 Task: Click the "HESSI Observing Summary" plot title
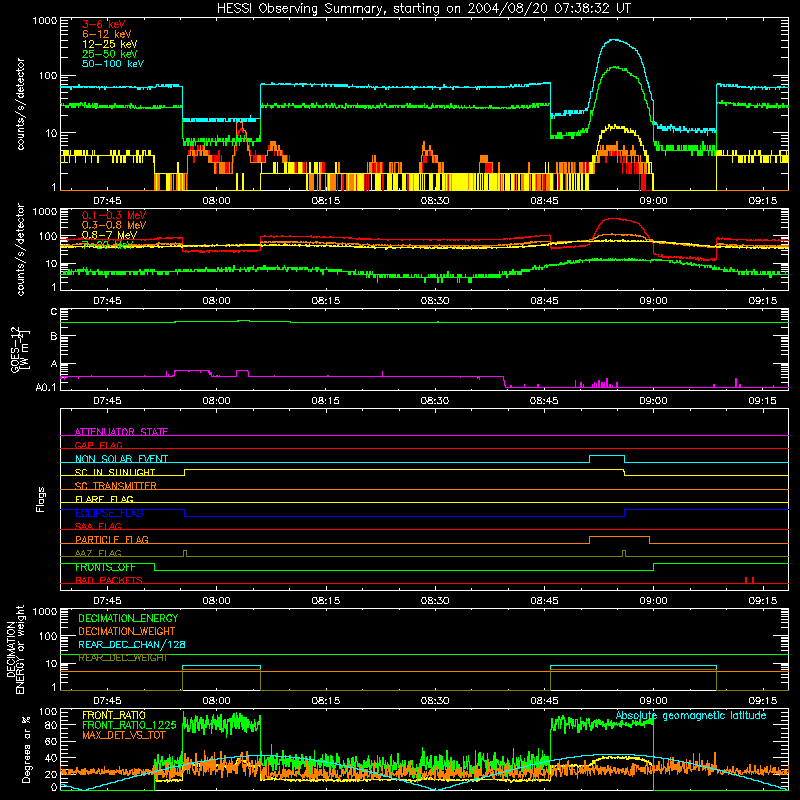click(424, 9)
